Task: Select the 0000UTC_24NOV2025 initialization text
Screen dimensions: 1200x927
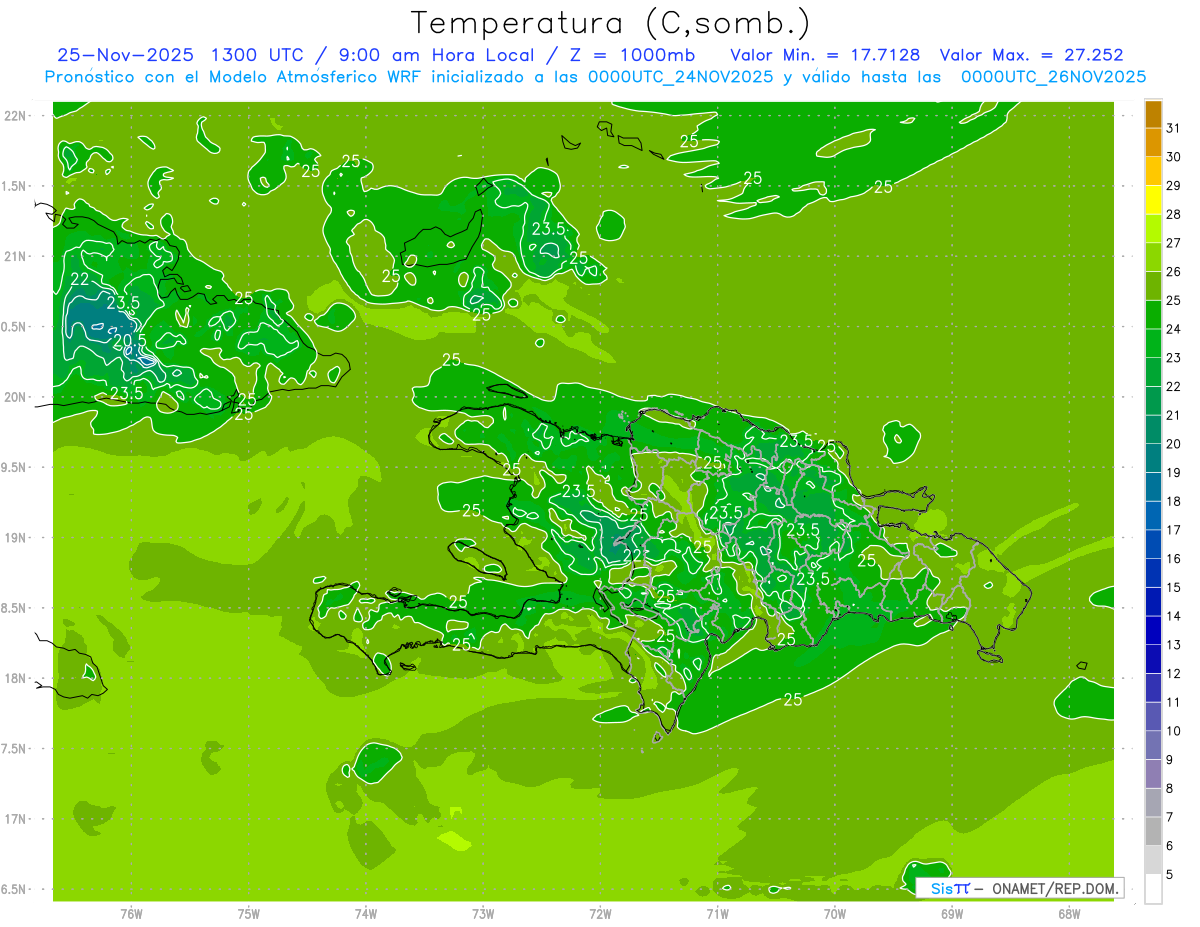Action: [678, 77]
